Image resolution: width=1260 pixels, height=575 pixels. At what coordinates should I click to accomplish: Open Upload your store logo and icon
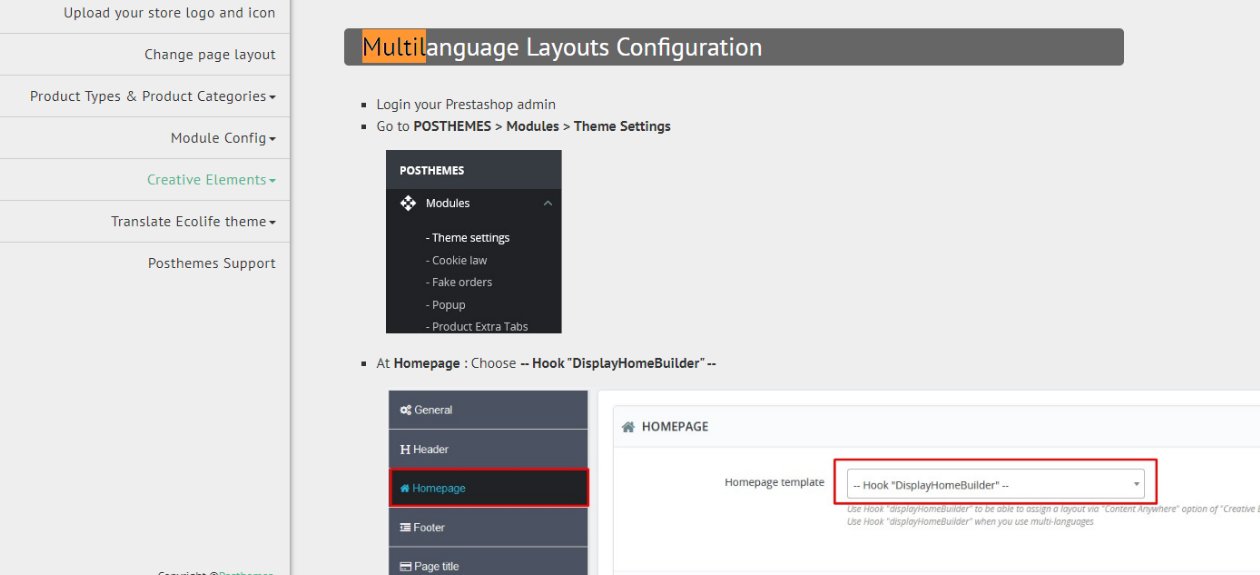coord(169,13)
